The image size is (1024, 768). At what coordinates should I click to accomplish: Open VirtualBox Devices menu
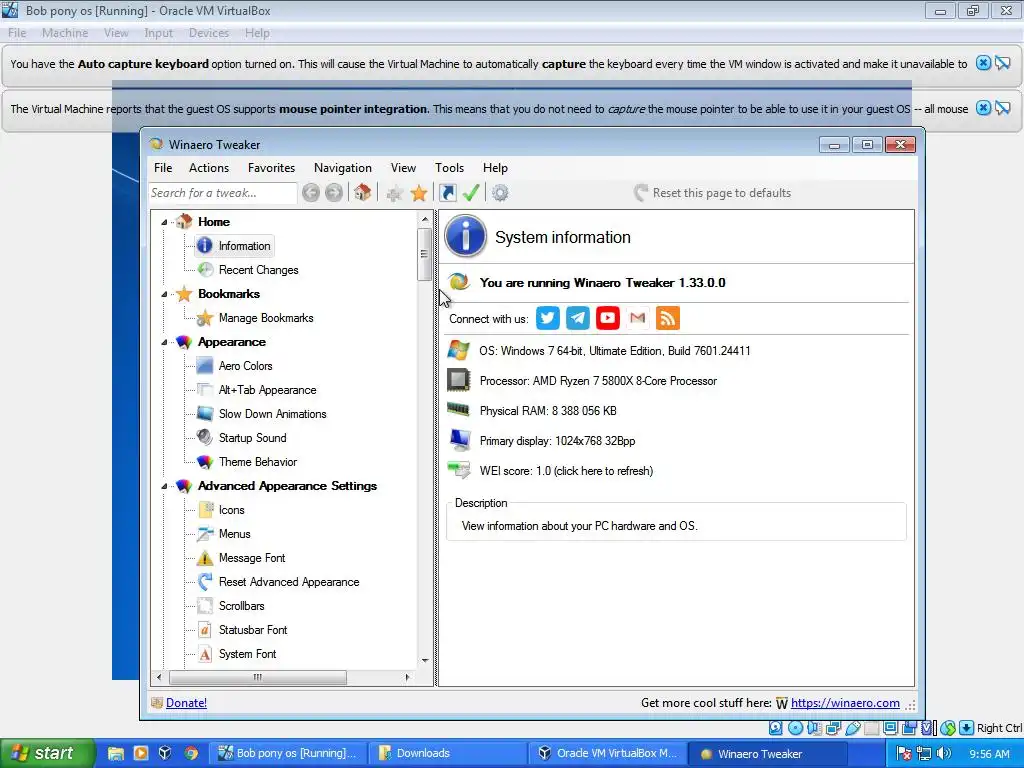(209, 33)
